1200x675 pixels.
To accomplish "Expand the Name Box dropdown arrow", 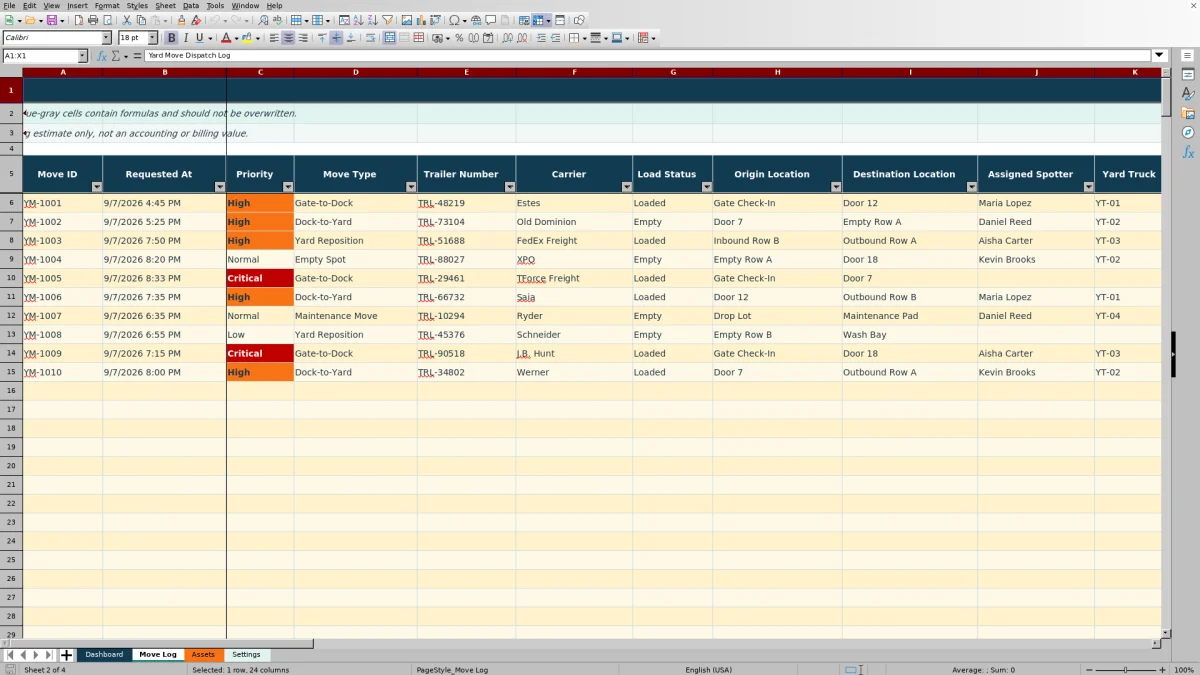I will pyautogui.click(x=82, y=56).
